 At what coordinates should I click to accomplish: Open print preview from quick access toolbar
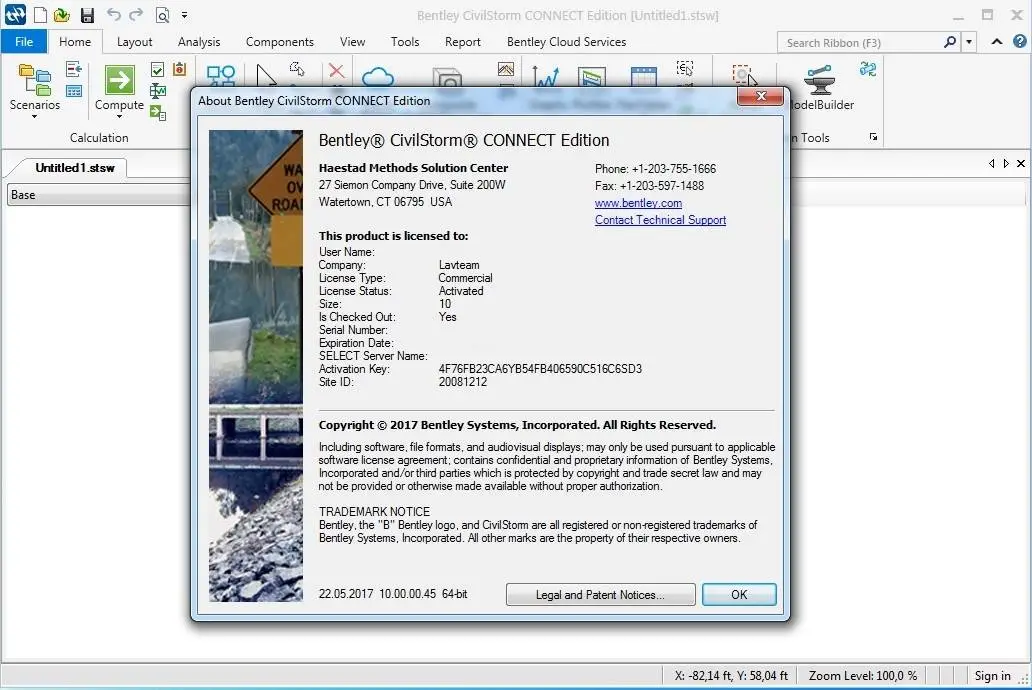[x=162, y=14]
